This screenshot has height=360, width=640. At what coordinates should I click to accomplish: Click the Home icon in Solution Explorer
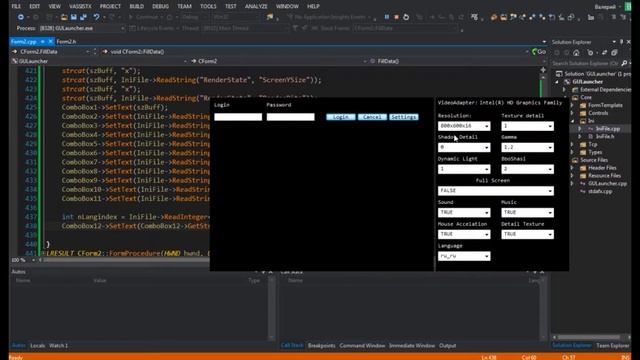point(576,53)
